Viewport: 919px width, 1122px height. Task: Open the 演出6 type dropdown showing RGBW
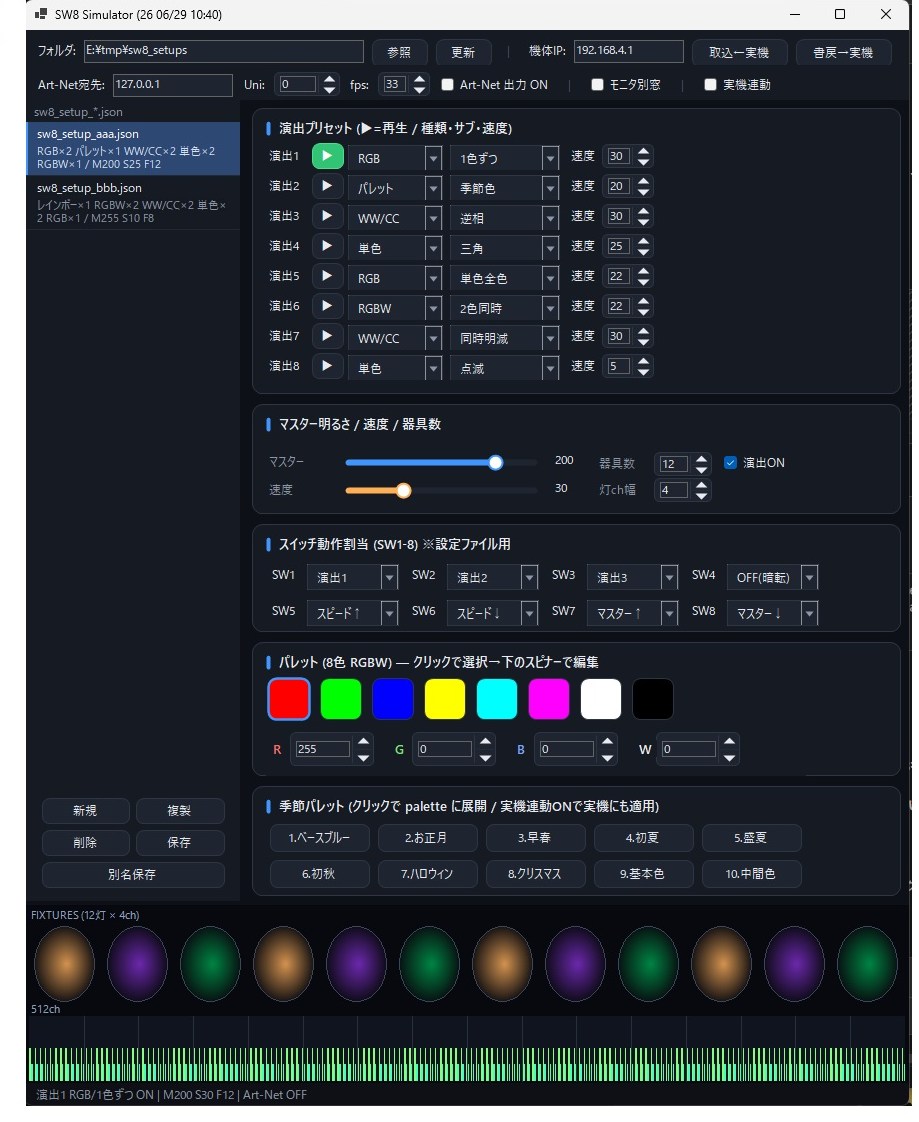pyautogui.click(x=395, y=308)
